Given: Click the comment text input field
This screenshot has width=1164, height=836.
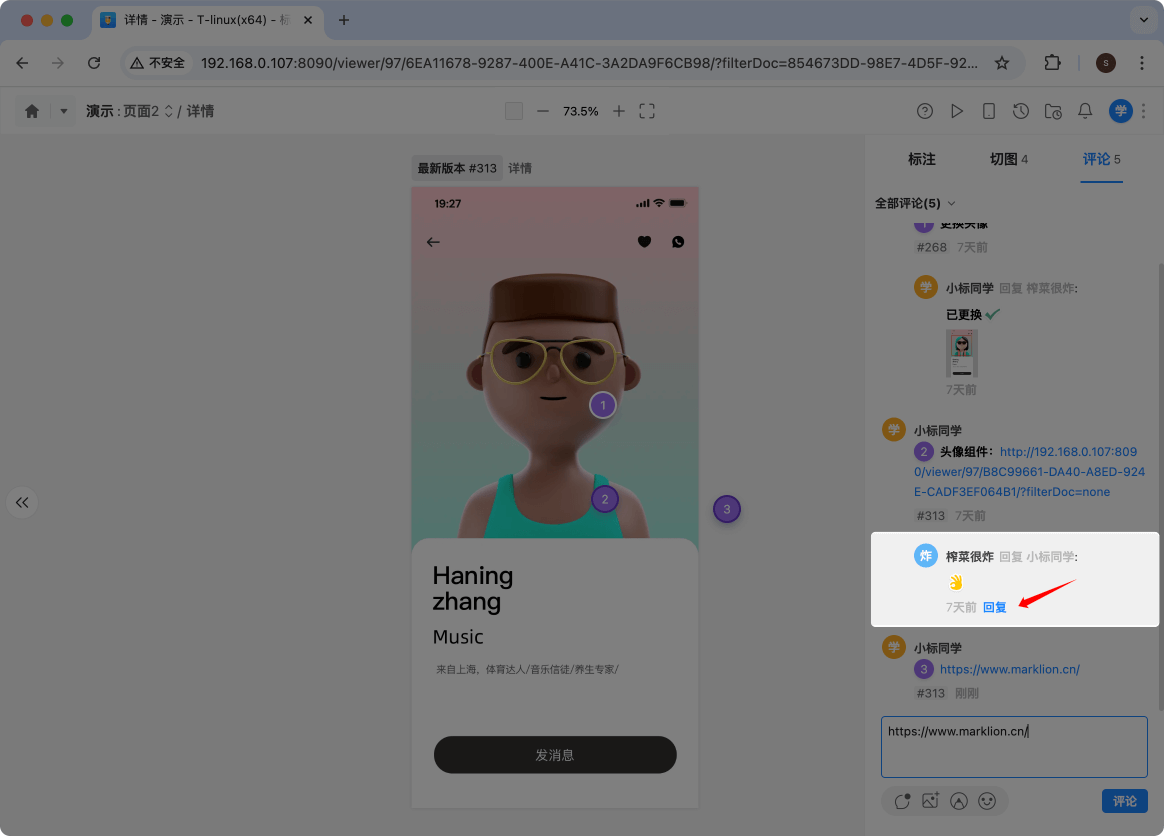Looking at the screenshot, I should 1013,746.
